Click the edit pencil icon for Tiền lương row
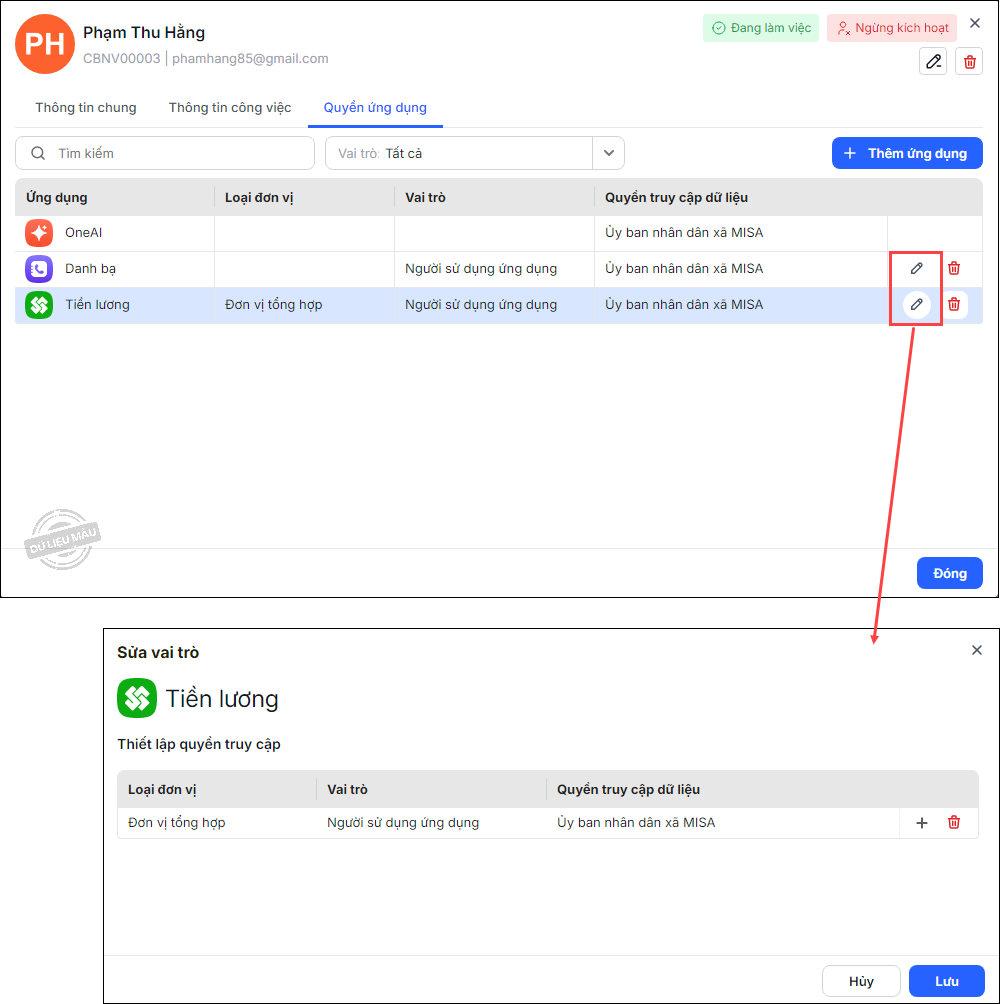 tap(916, 304)
